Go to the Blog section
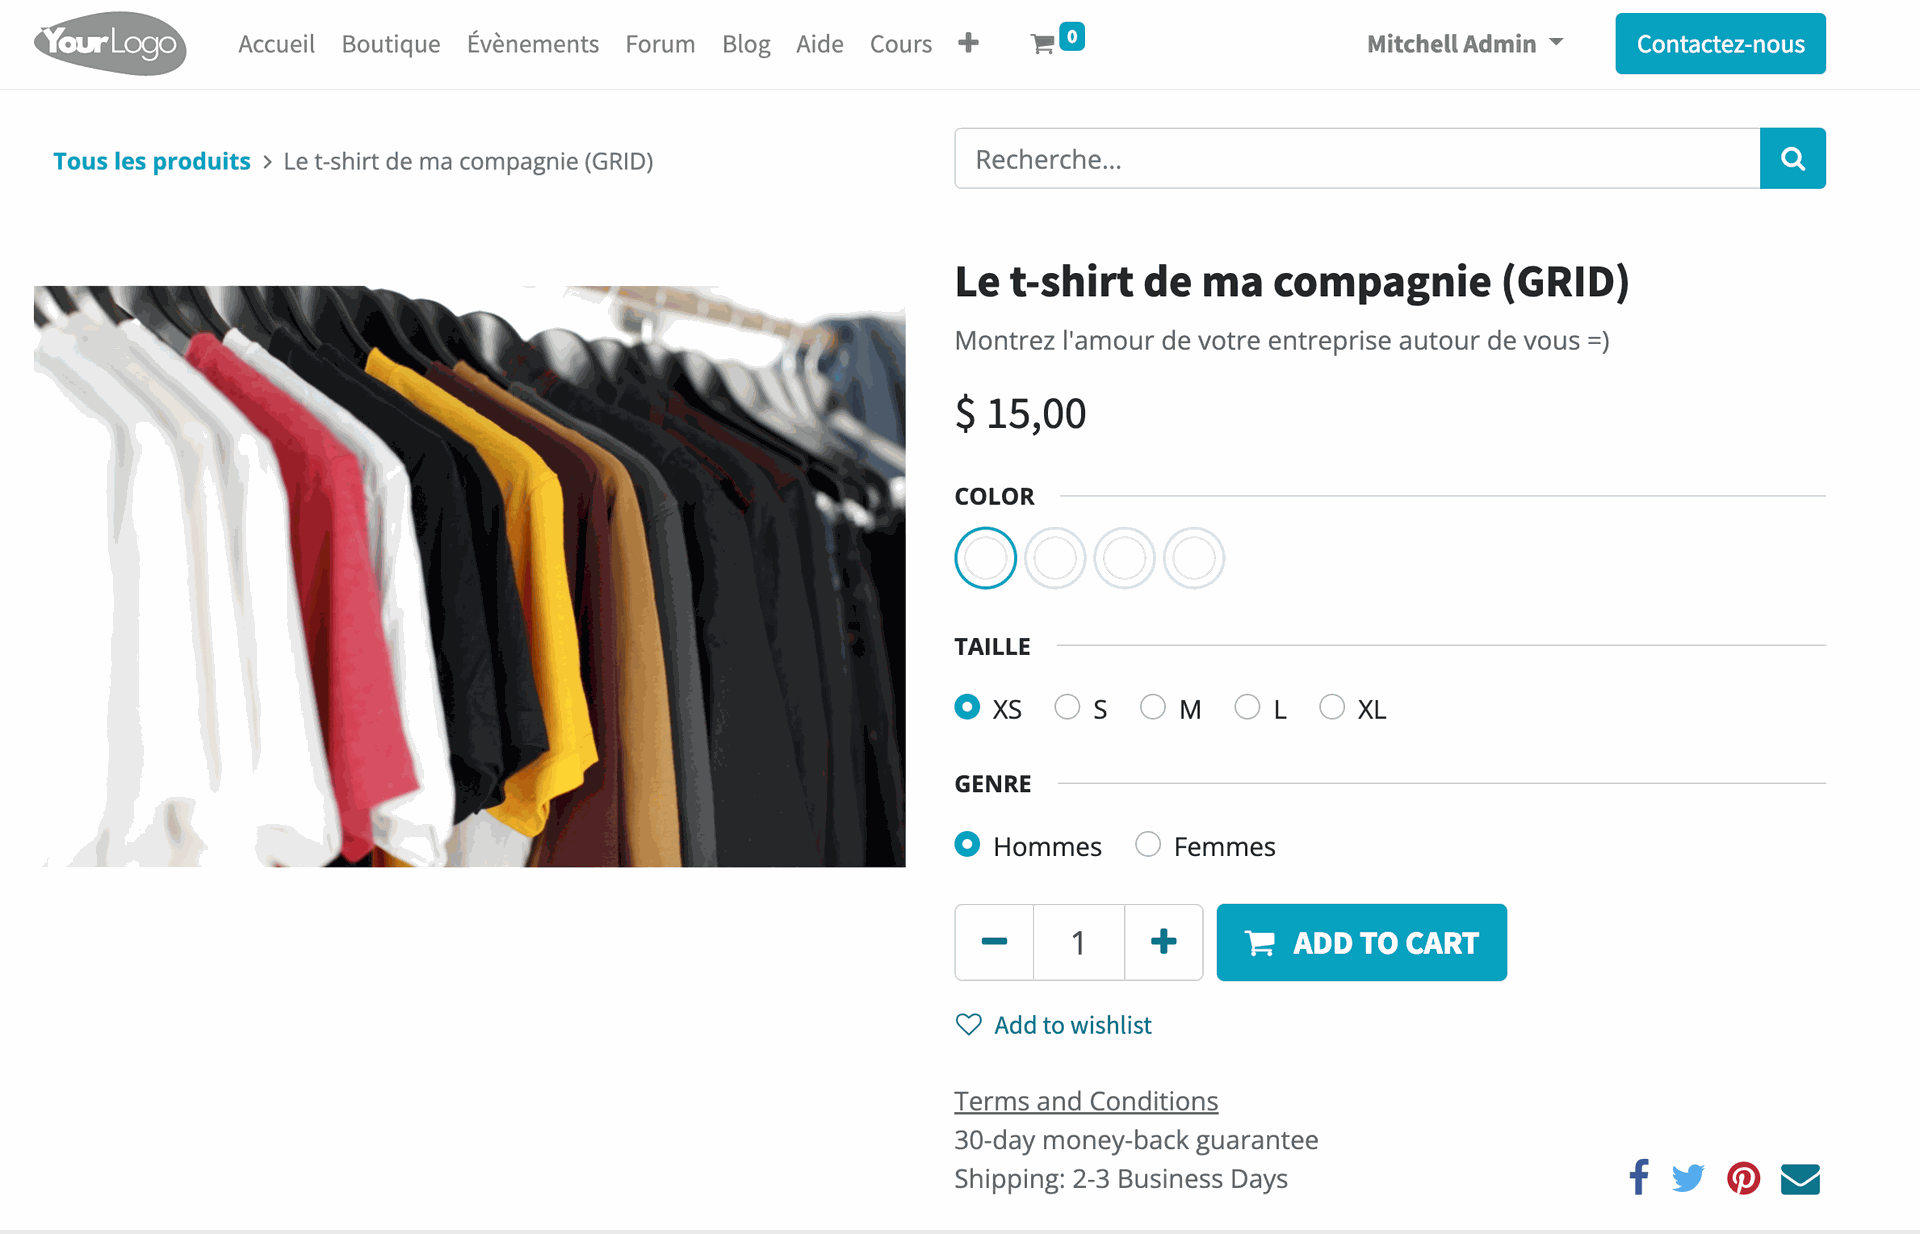This screenshot has height=1234, width=1920. tap(746, 44)
